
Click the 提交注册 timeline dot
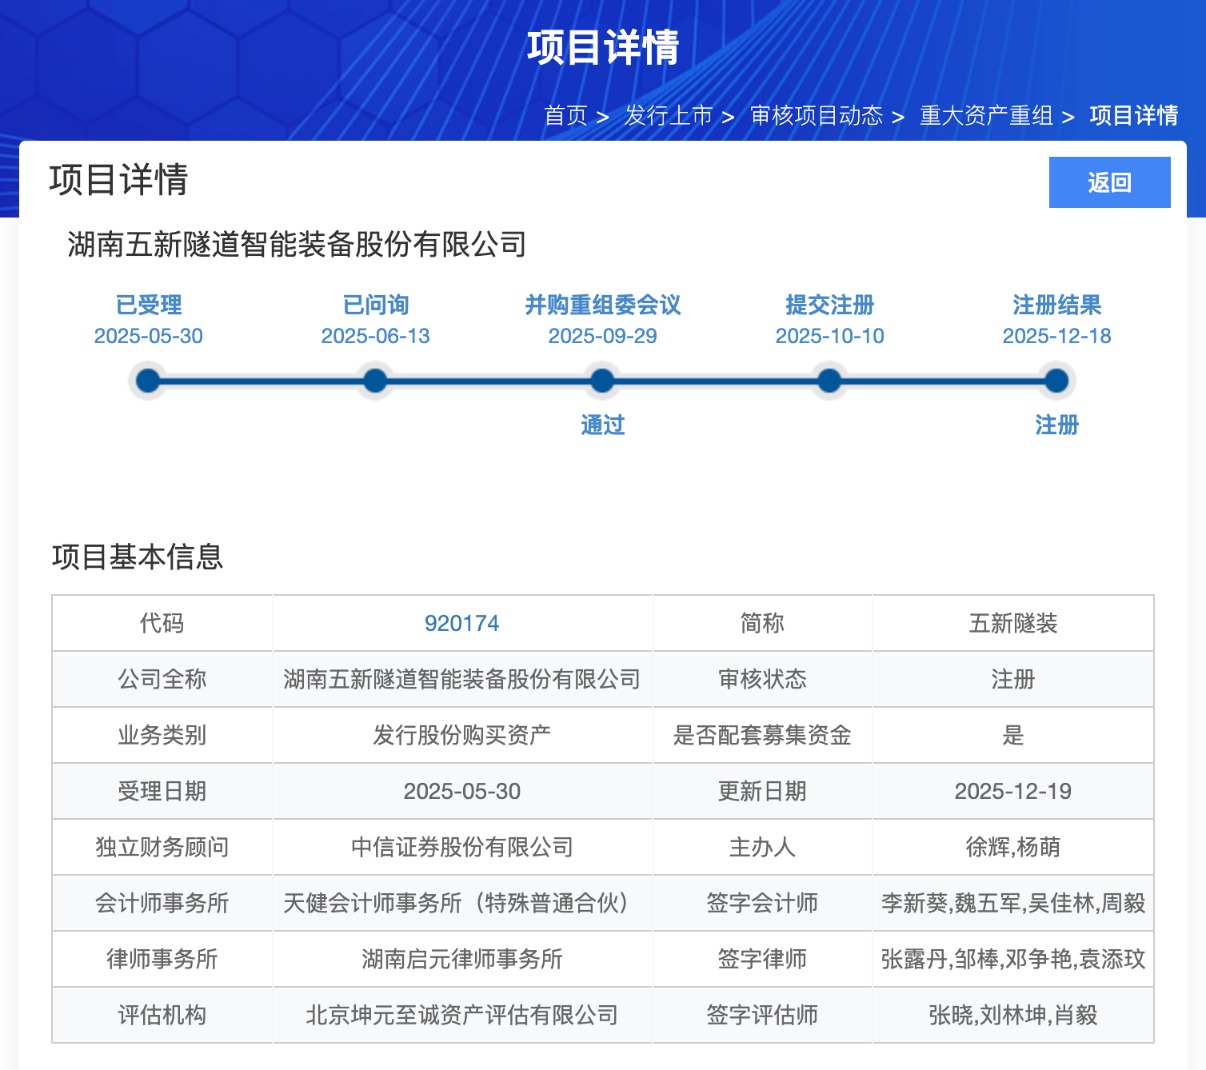[829, 381]
